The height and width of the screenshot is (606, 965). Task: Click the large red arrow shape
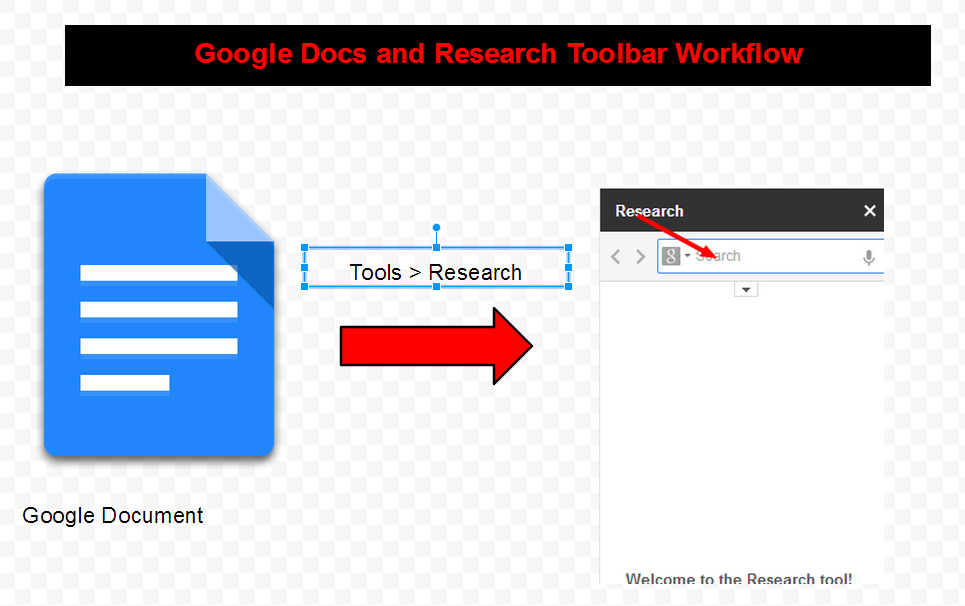436,346
